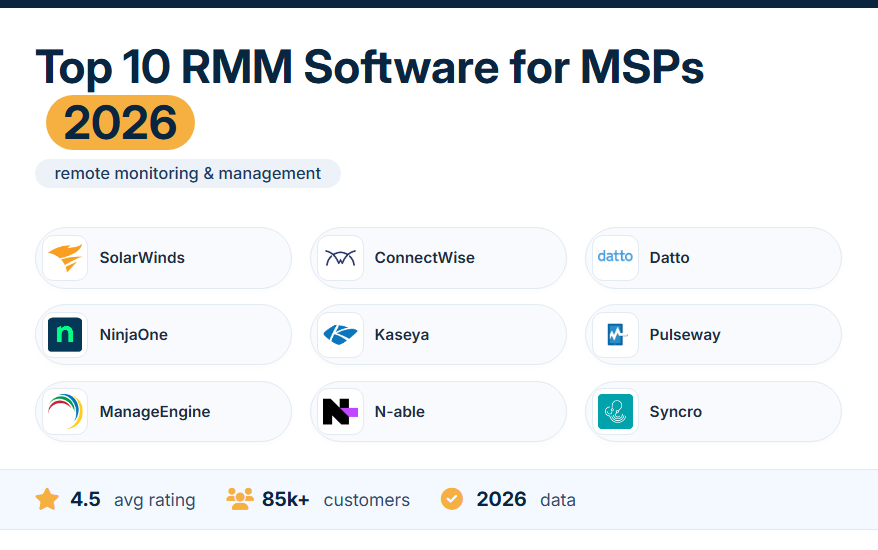Click the ManageEngine rainbow arc logo
This screenshot has height=550, width=878.
click(x=65, y=412)
